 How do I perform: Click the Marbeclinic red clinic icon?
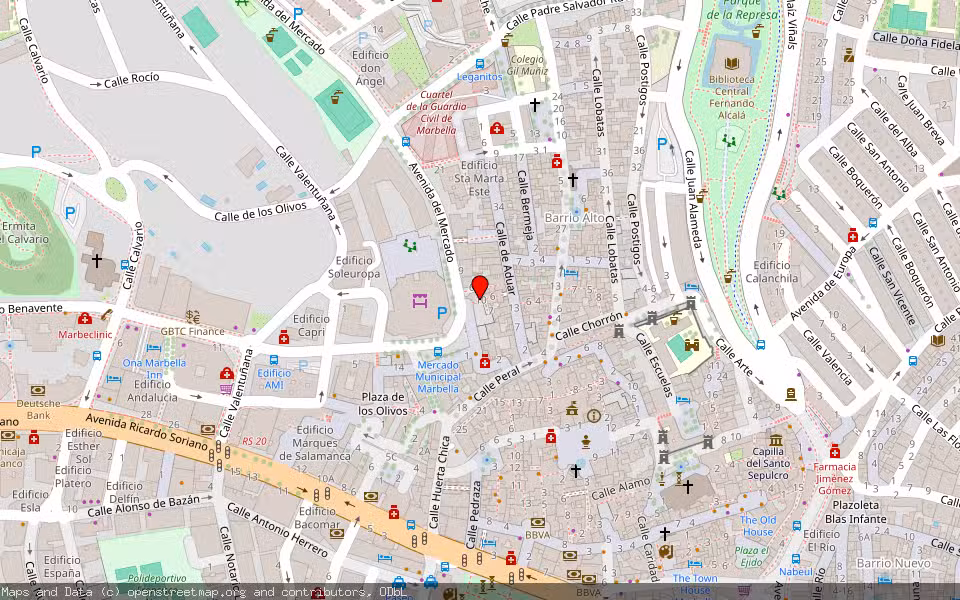click(x=85, y=318)
